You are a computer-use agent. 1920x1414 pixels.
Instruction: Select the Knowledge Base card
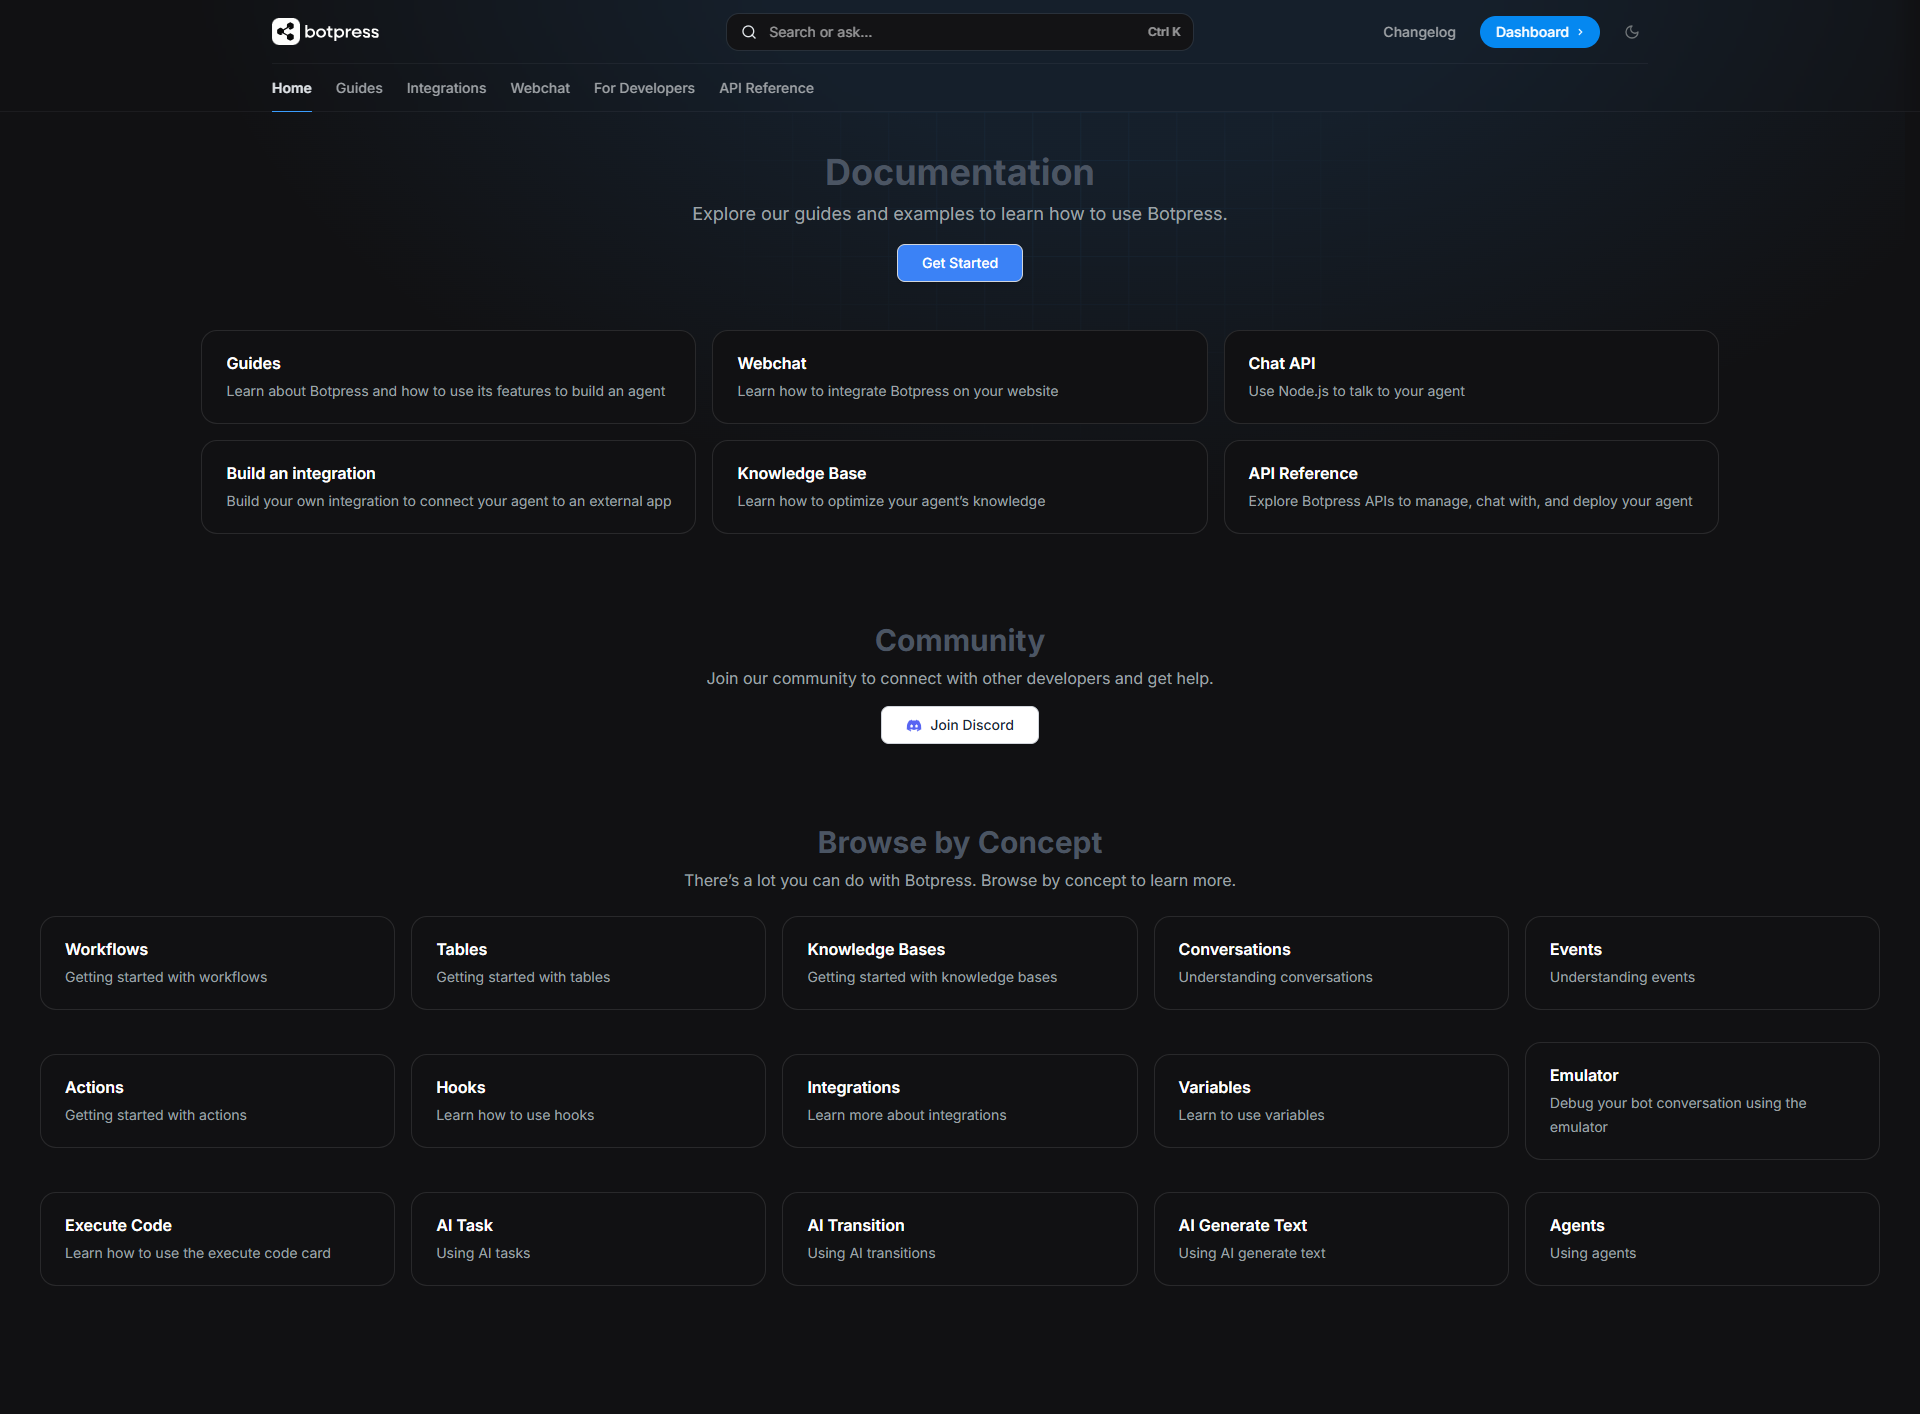(959, 487)
